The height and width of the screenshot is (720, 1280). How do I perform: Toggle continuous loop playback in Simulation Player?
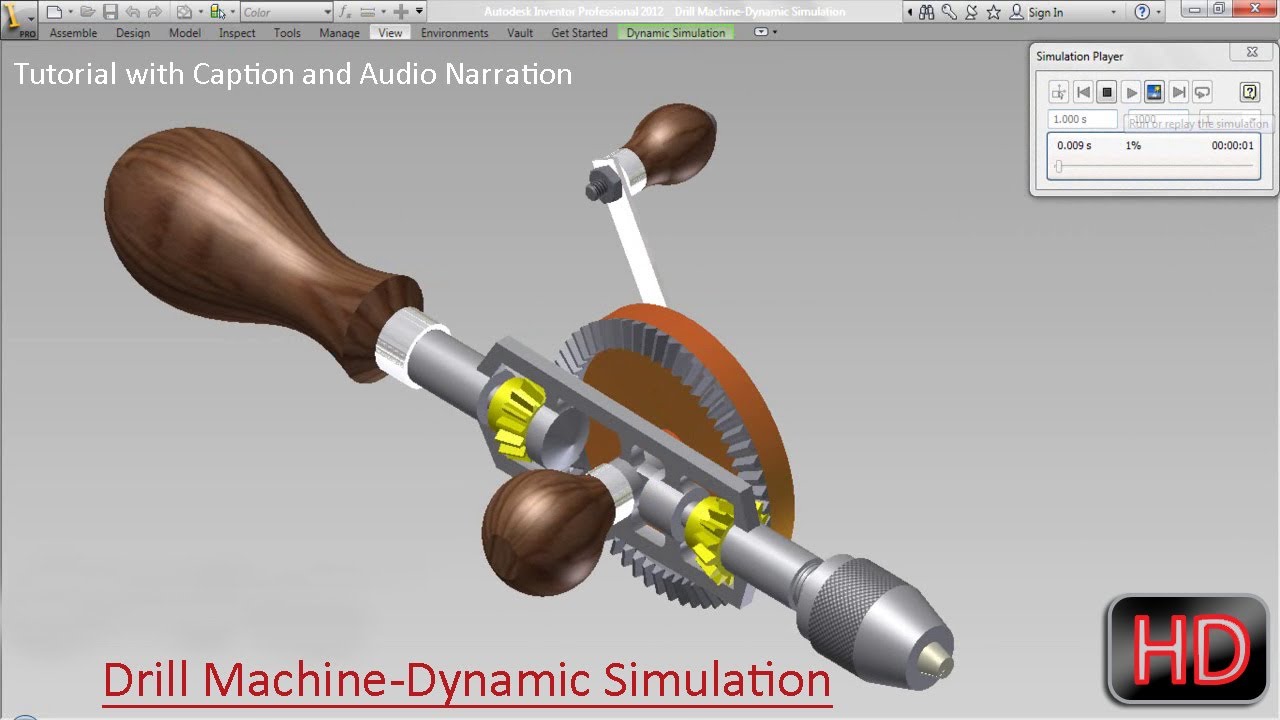tap(1203, 92)
